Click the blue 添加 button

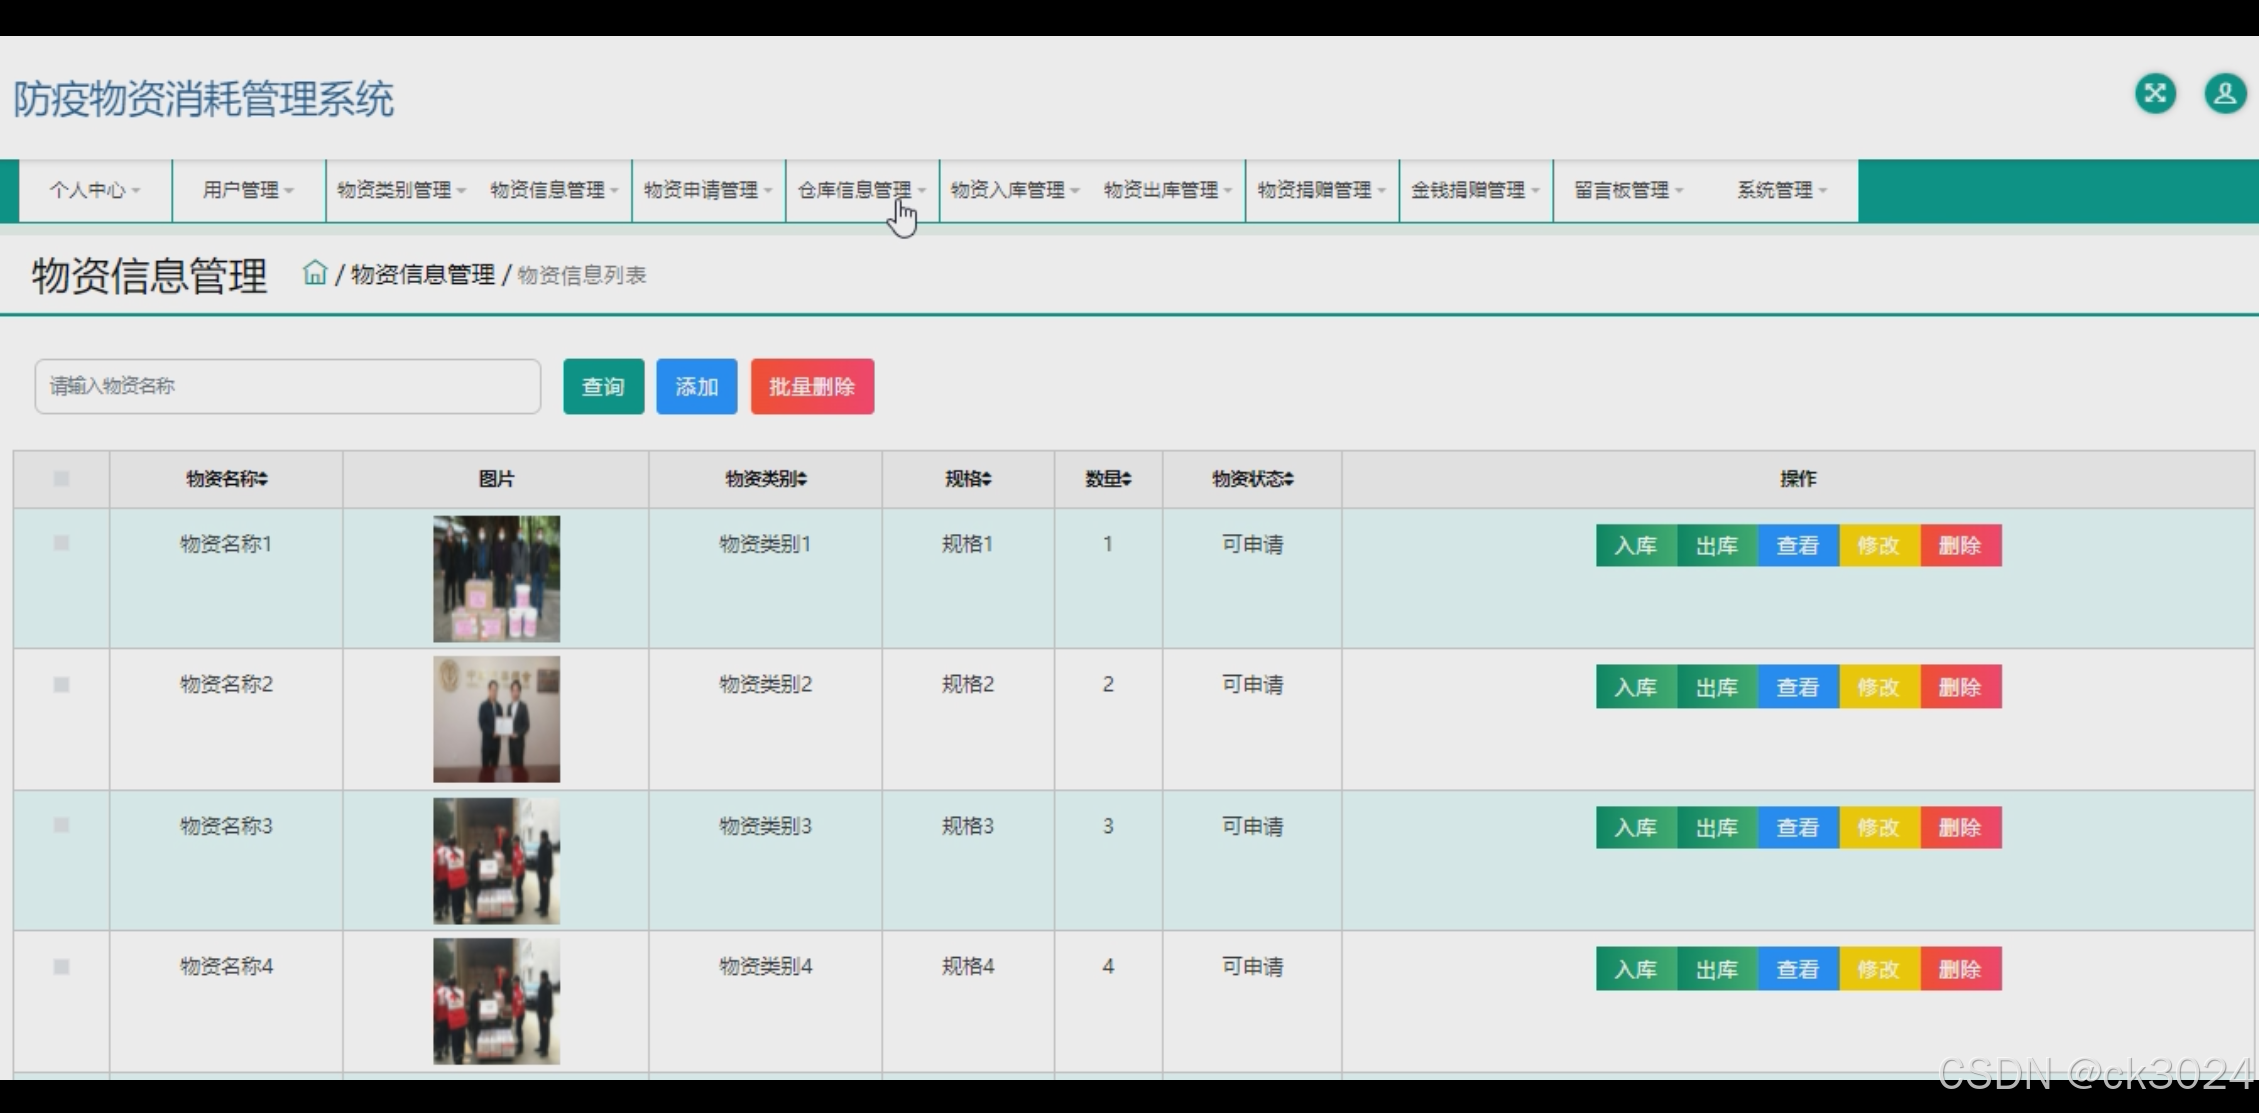[x=696, y=386]
